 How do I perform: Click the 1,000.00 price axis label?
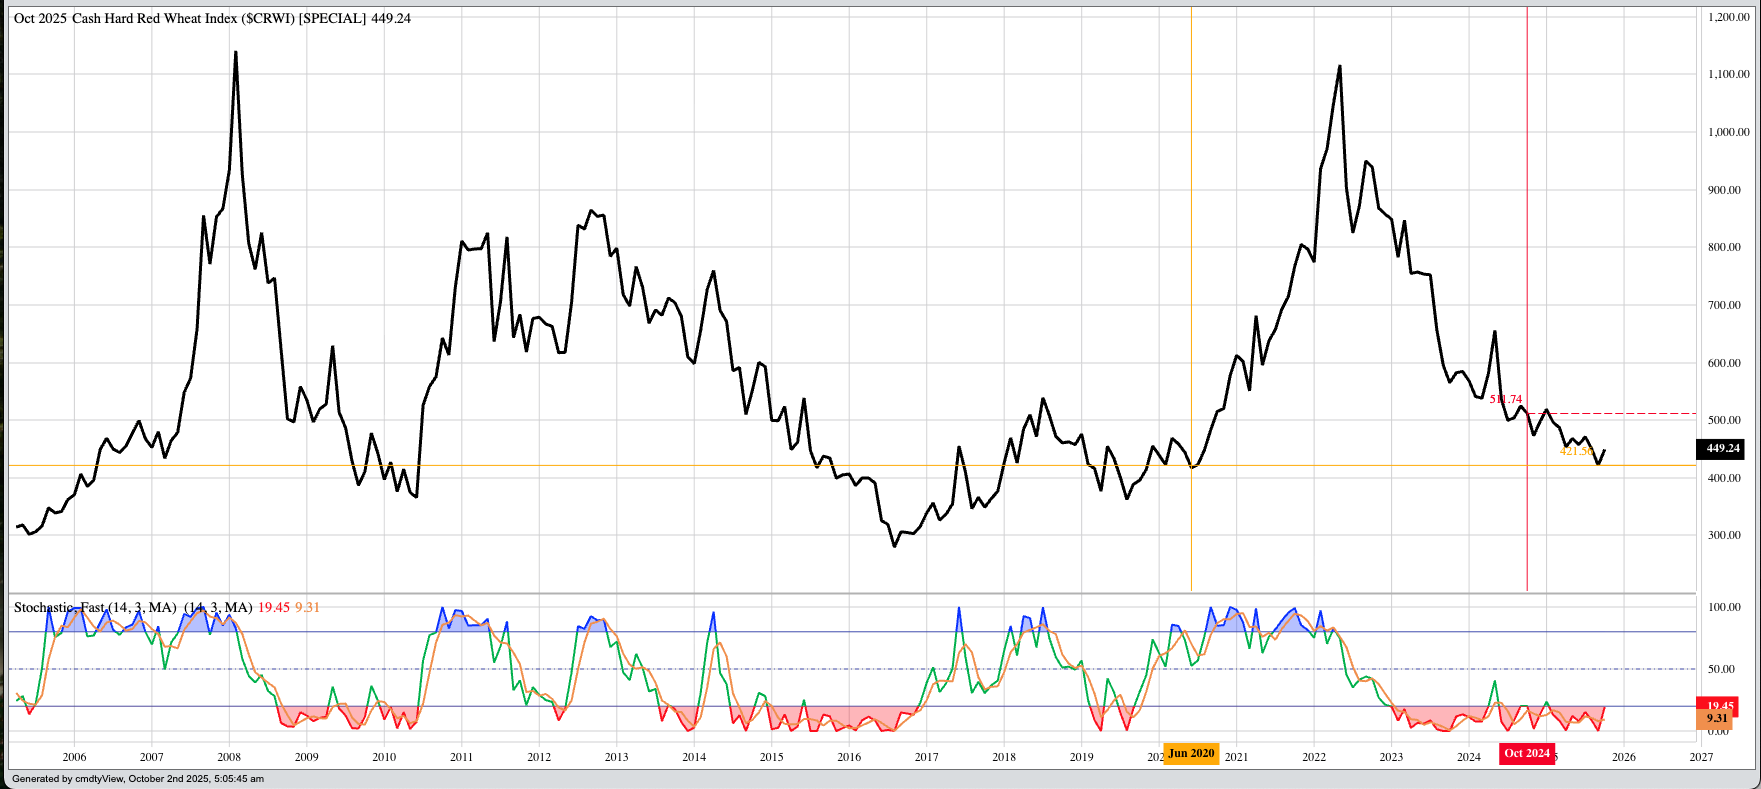pyautogui.click(x=1729, y=132)
